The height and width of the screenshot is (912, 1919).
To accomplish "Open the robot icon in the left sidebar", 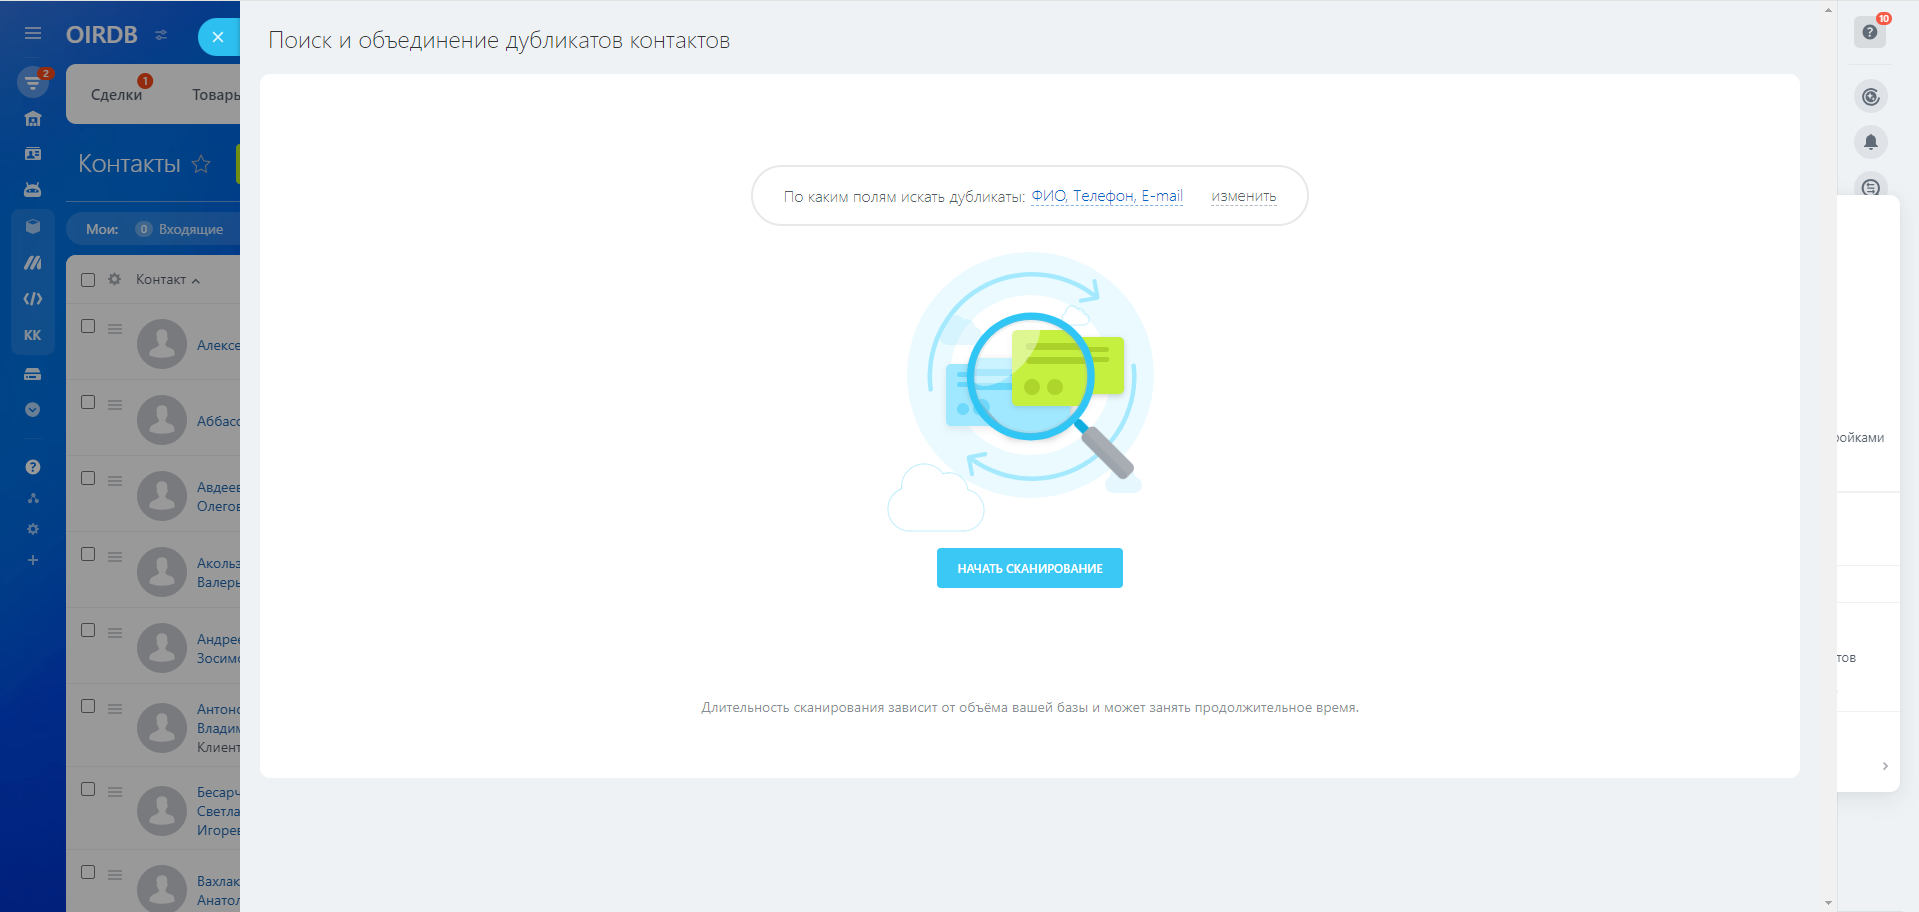I will click(33, 189).
